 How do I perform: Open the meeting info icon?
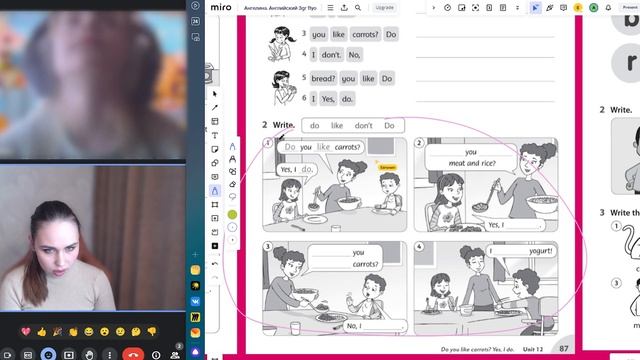[156, 355]
